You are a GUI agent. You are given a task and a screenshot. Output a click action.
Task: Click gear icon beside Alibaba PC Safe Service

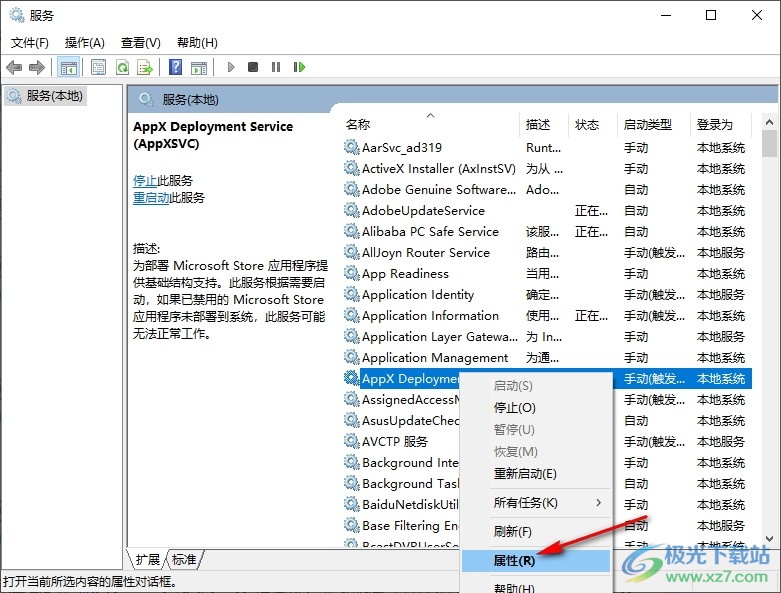coord(352,231)
